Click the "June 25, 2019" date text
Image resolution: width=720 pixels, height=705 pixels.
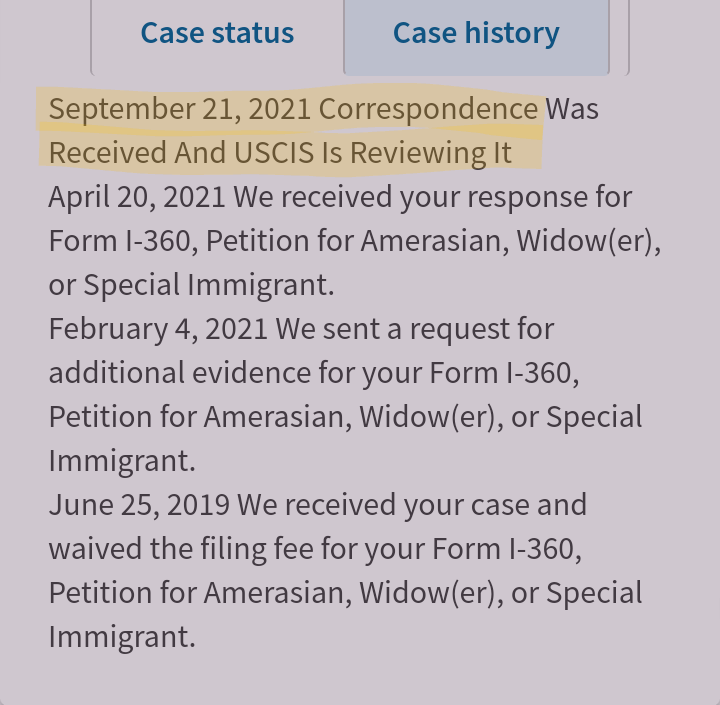(x=139, y=504)
